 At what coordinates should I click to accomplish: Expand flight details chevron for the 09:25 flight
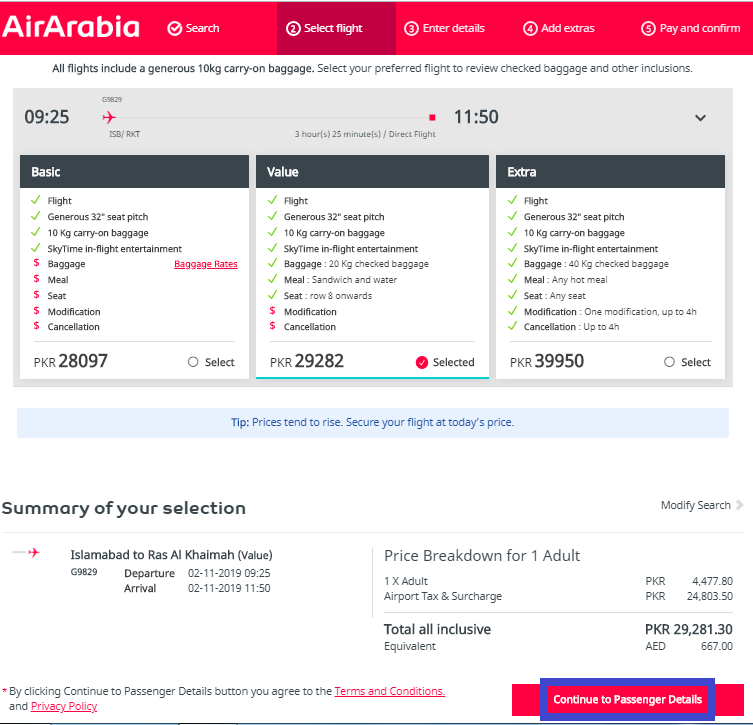pos(700,118)
